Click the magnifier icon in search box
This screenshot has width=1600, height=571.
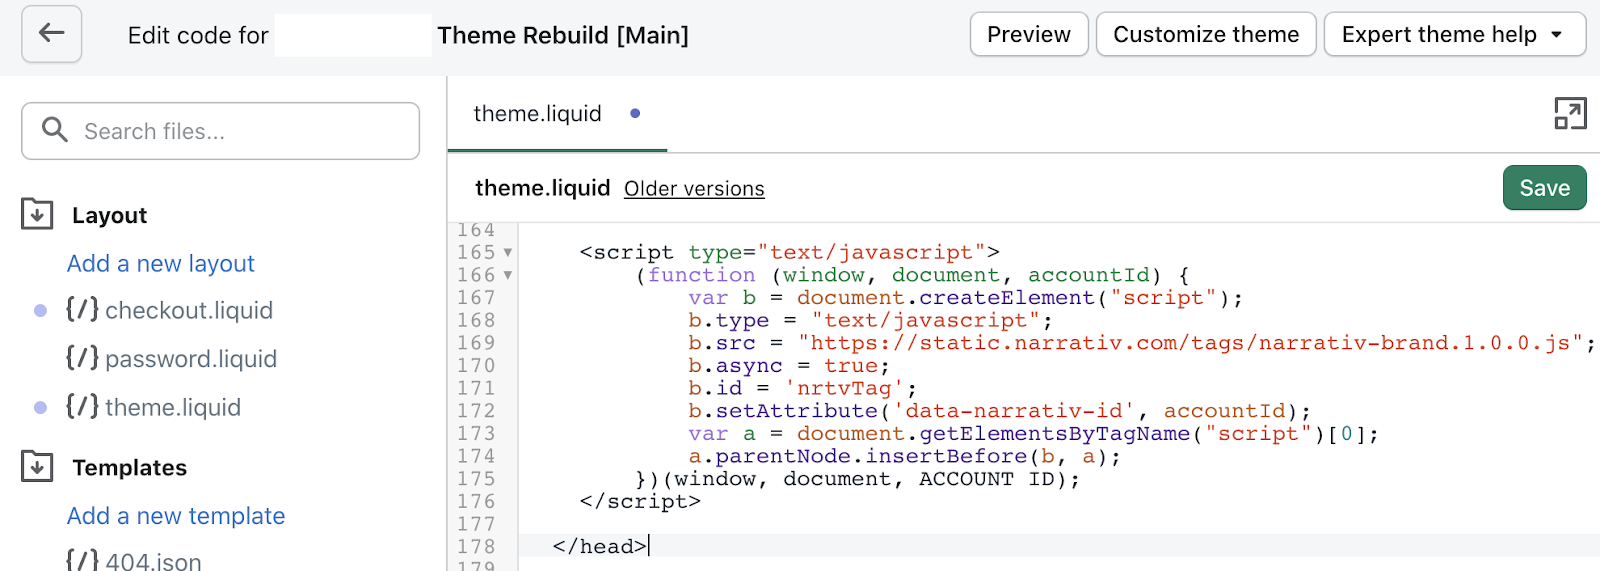[x=55, y=130]
